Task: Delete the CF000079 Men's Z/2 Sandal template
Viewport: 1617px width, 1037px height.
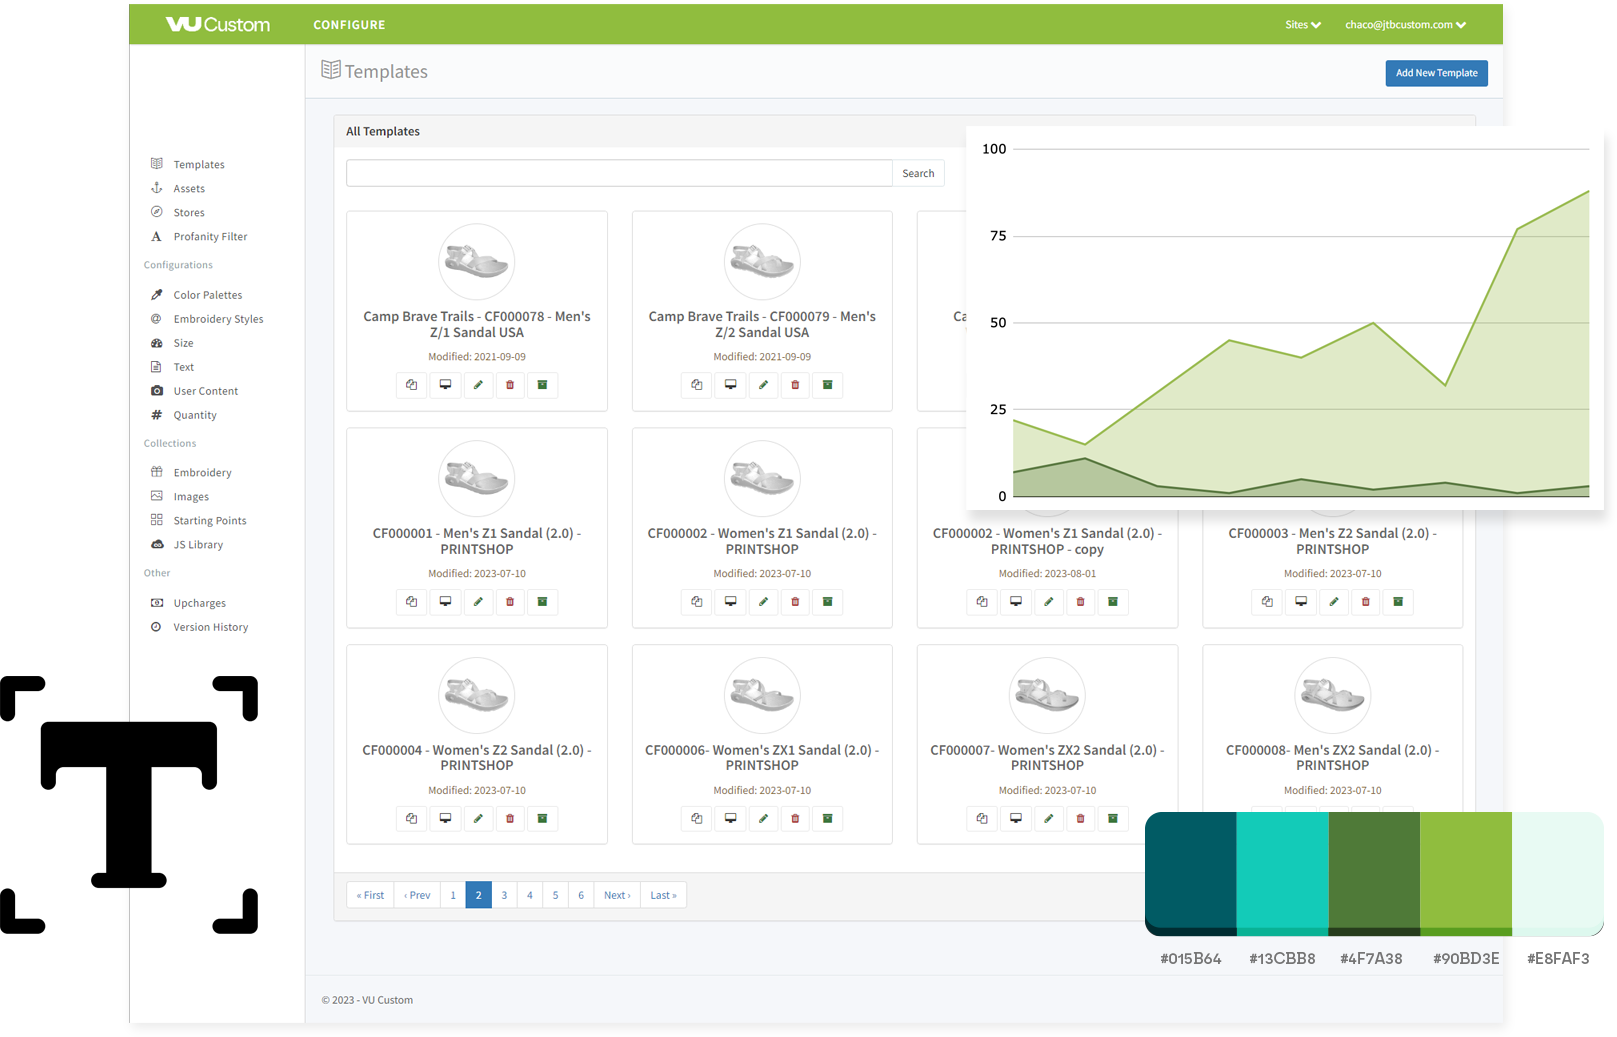Action: point(795,385)
